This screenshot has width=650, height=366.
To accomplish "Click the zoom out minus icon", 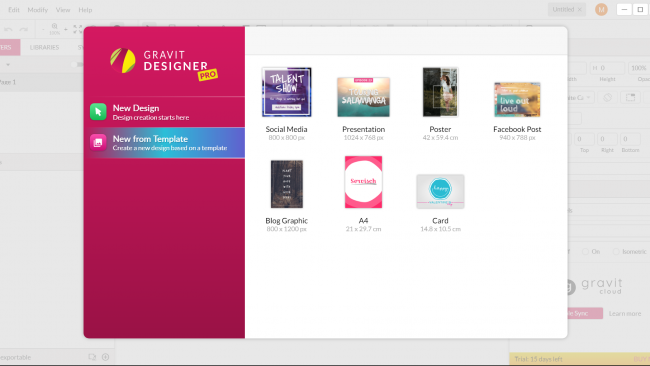I will click(x=44, y=29).
